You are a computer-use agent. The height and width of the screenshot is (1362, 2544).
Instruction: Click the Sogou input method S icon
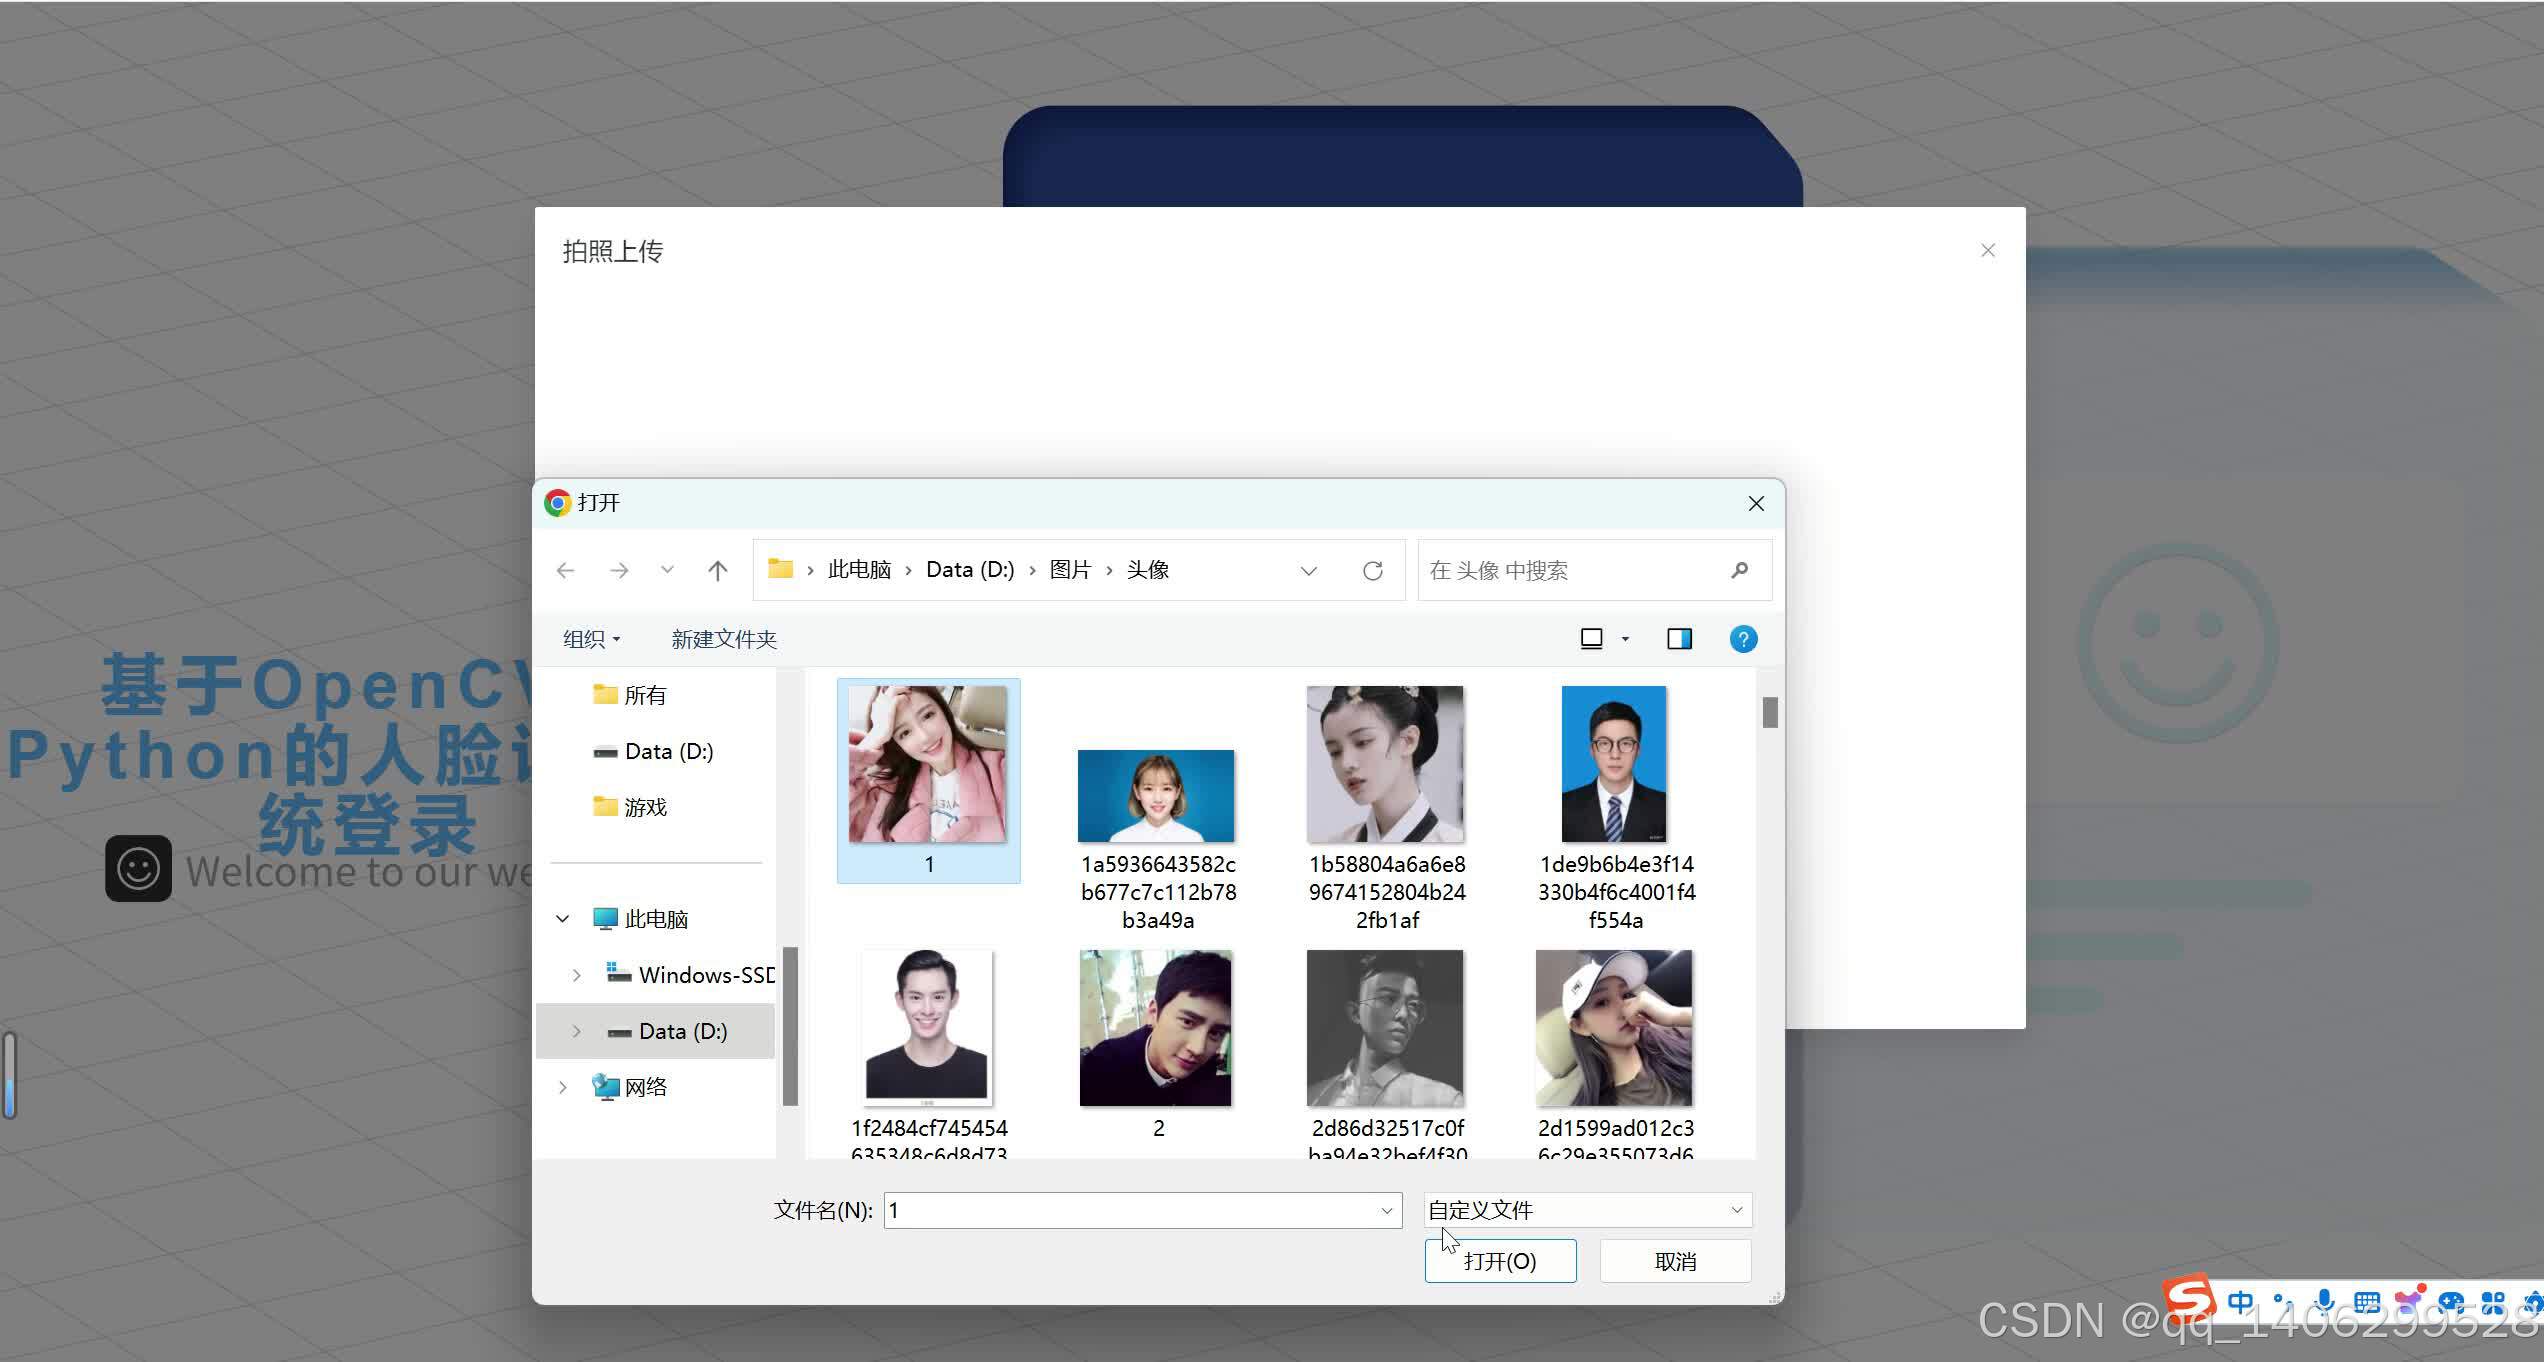point(2189,1300)
